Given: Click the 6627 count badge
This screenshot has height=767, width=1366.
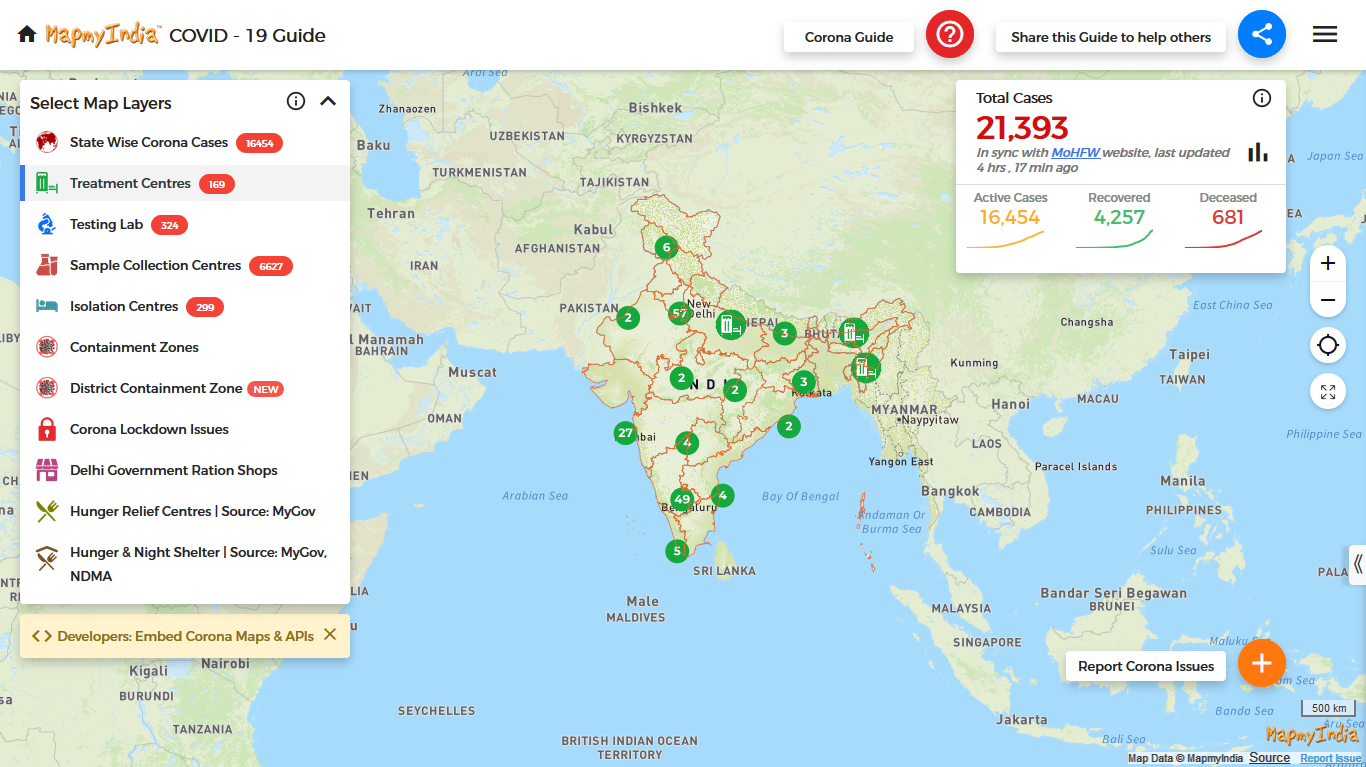Looking at the screenshot, I should [271, 266].
